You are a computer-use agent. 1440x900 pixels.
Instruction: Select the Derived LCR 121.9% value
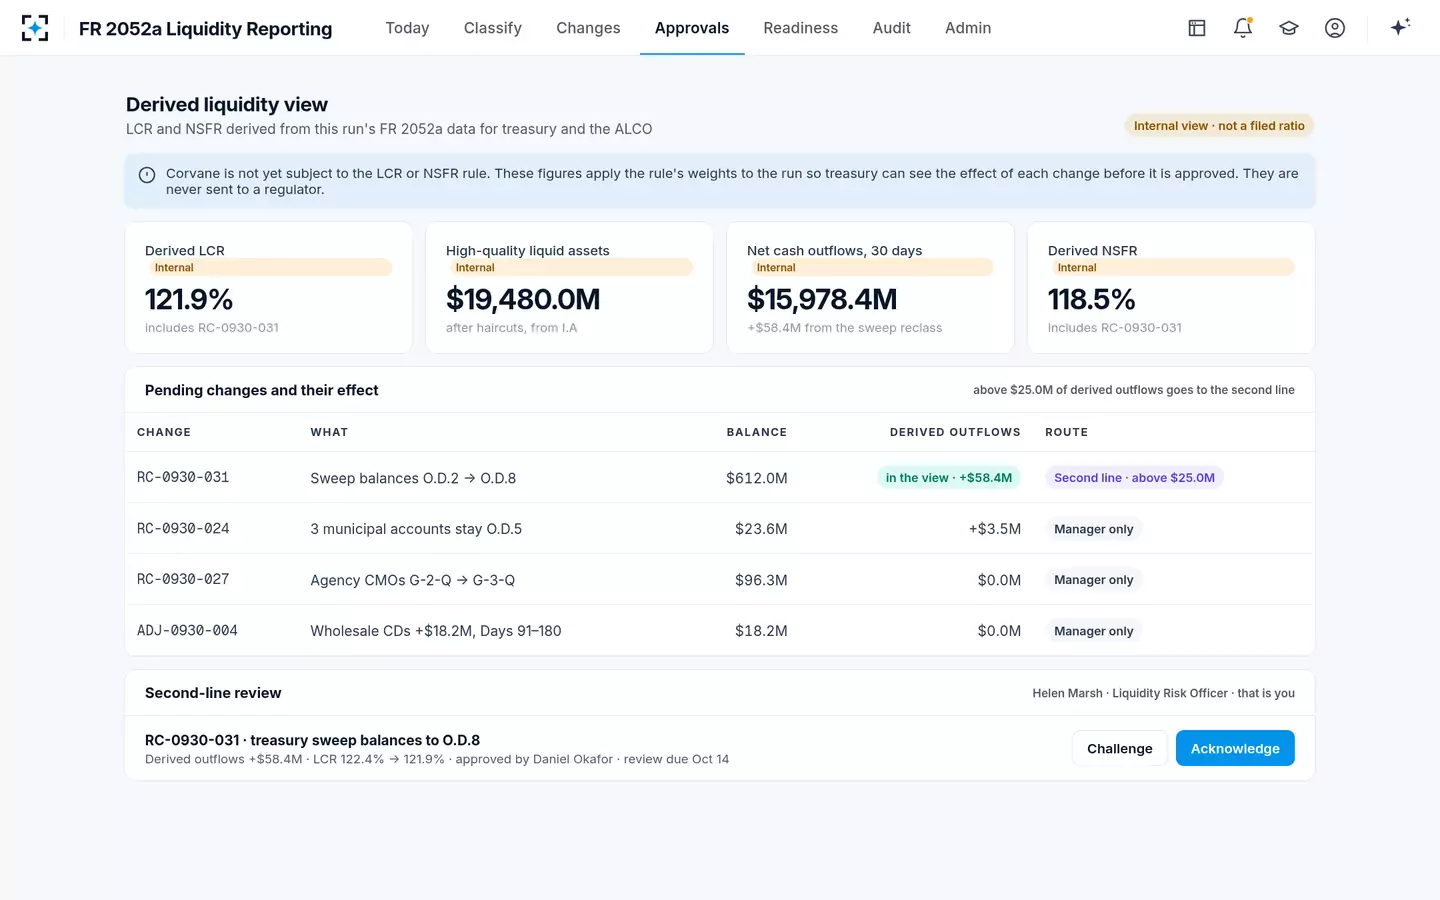point(189,299)
